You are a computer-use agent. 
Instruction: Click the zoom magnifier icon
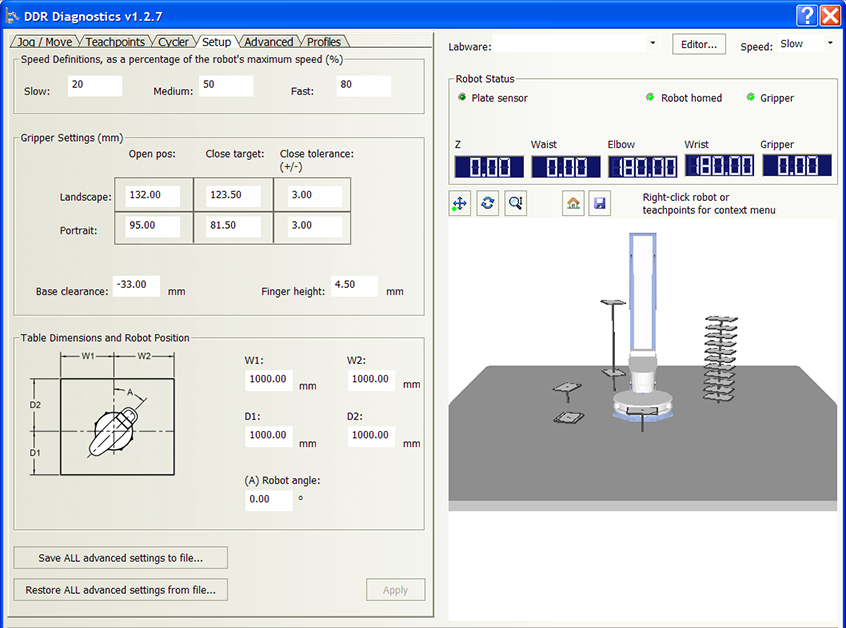pyautogui.click(x=515, y=203)
